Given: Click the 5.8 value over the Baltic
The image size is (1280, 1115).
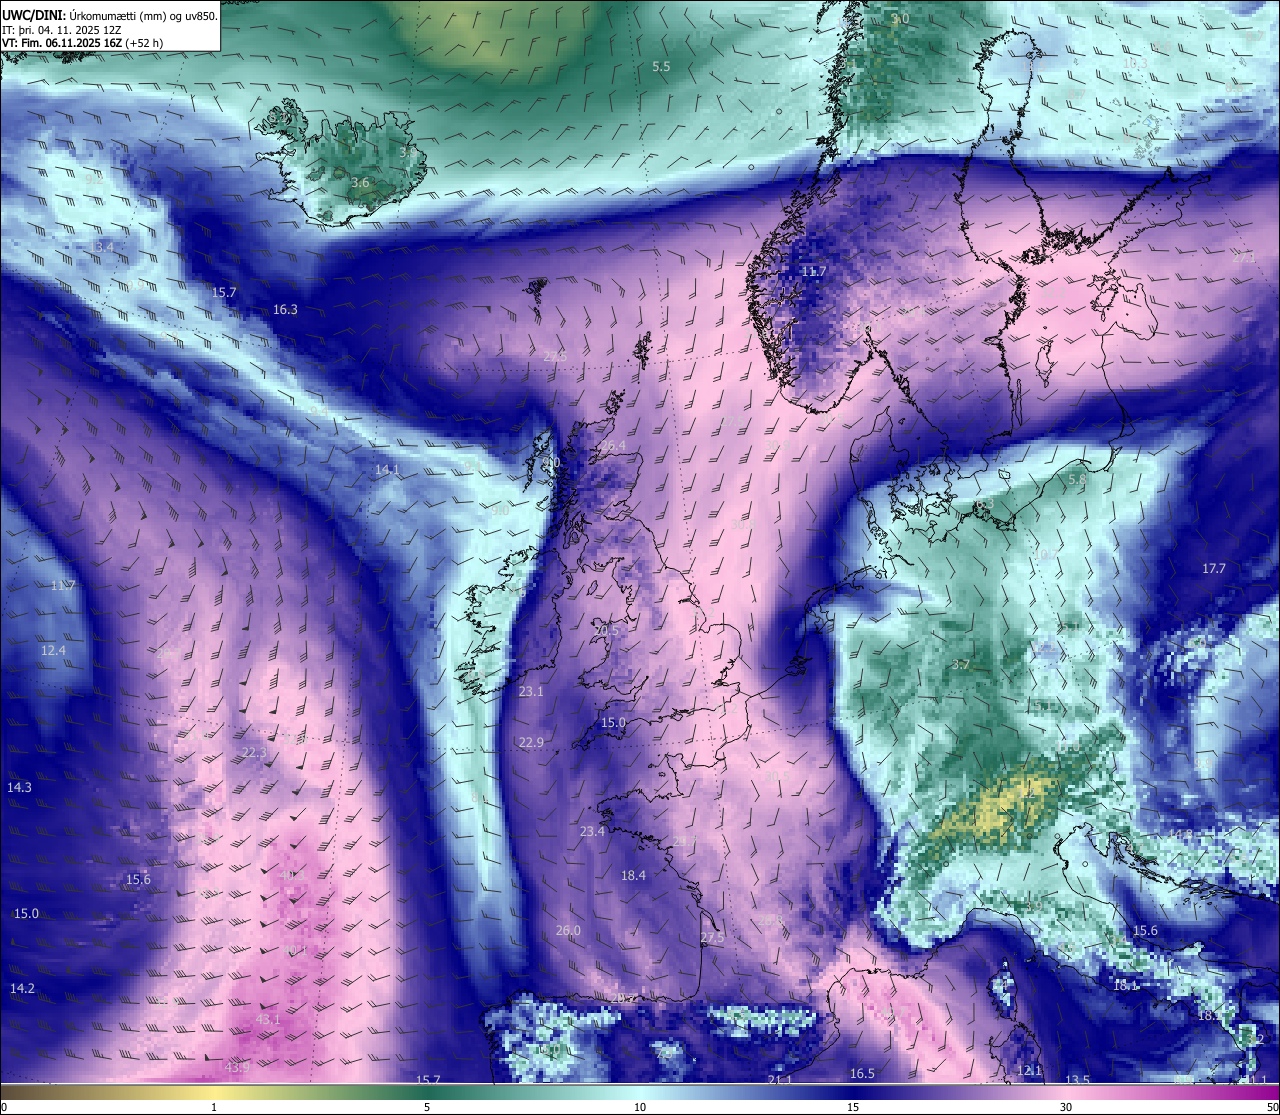Looking at the screenshot, I should (x=1076, y=480).
